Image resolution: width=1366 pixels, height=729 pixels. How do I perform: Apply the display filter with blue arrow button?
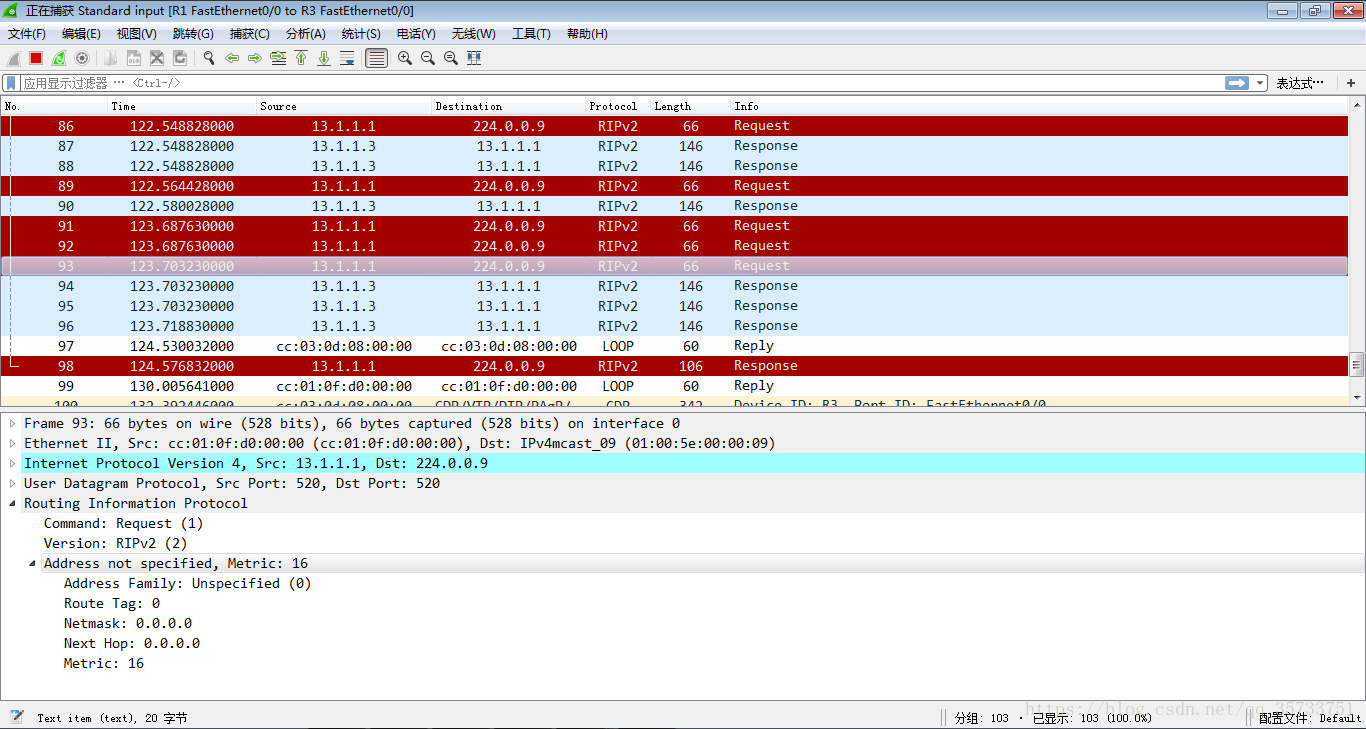[x=1238, y=83]
